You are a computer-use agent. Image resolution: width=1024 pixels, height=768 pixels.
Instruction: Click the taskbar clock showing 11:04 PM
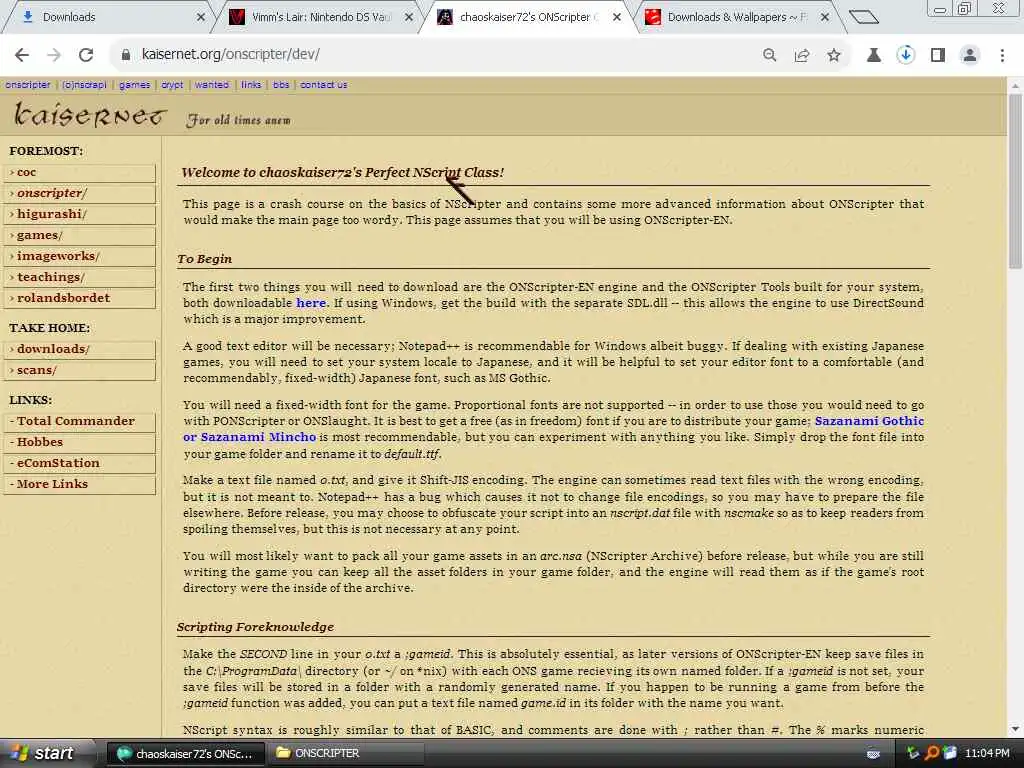coord(987,754)
